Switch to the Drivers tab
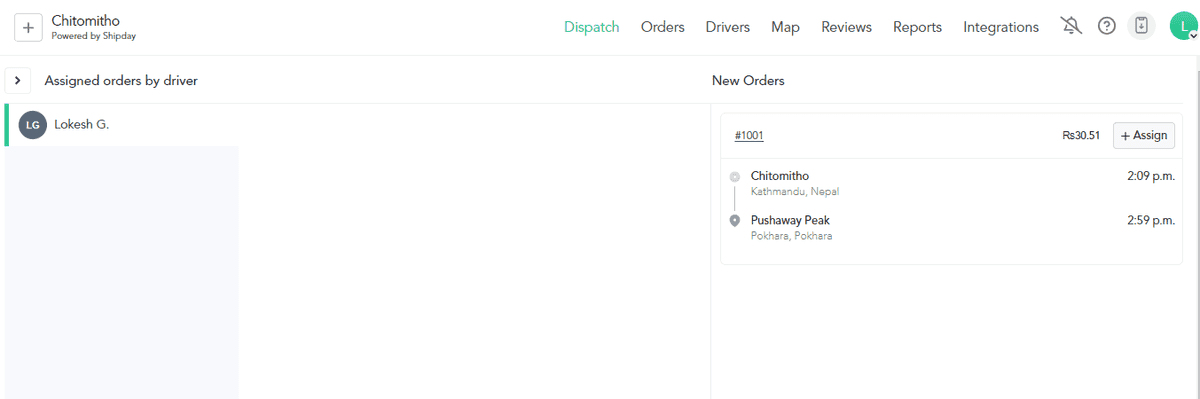This screenshot has width=1200, height=399. coord(727,27)
